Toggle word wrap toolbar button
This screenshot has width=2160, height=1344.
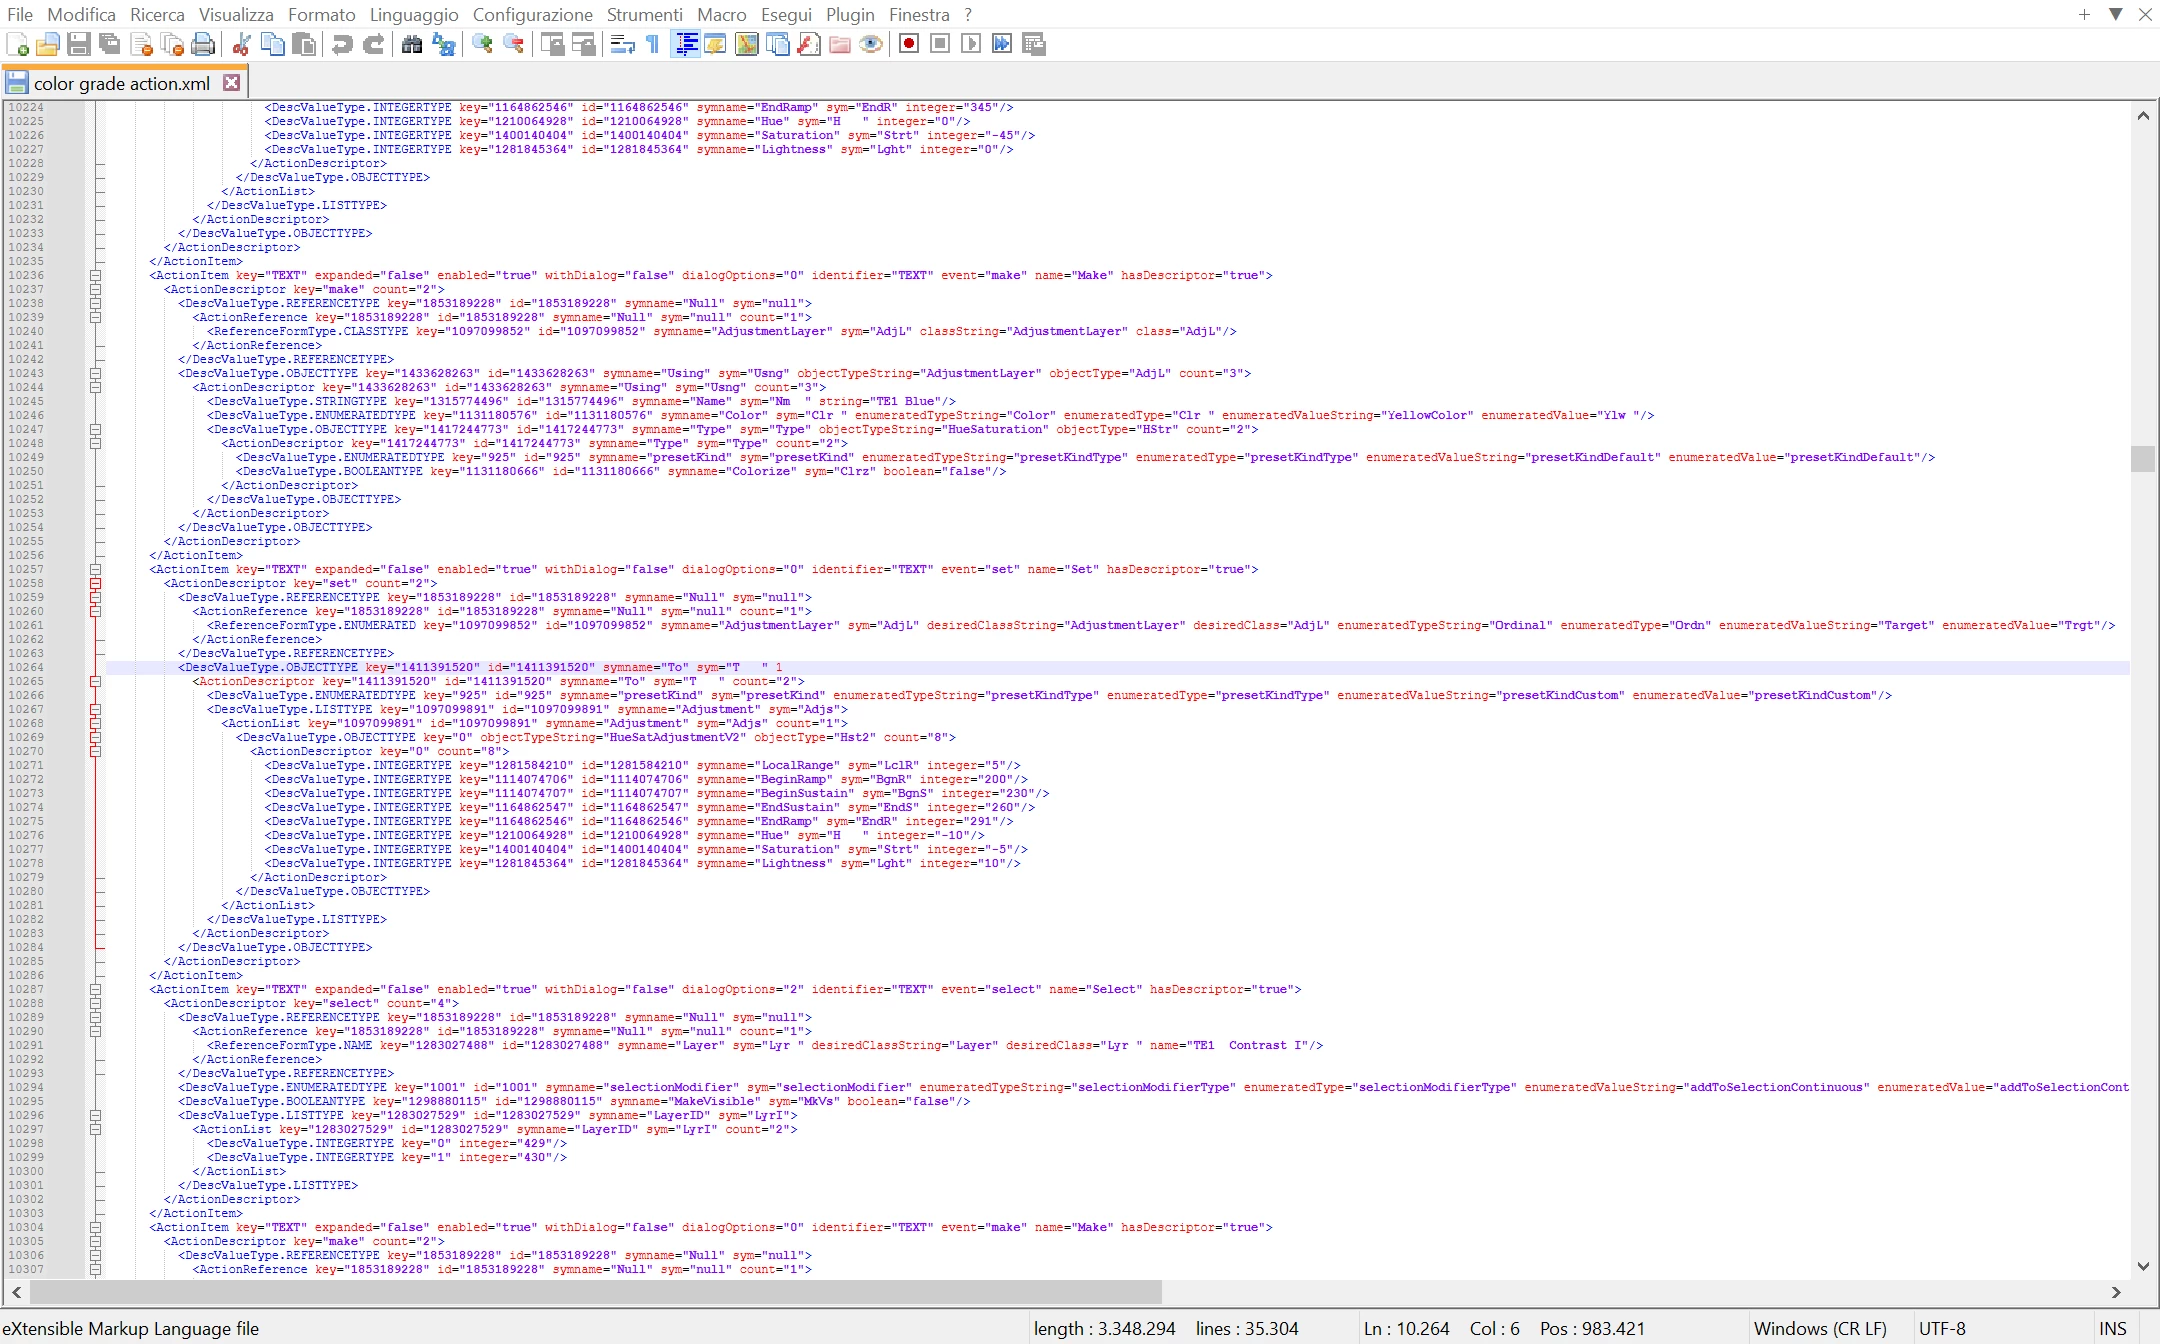pos(622,44)
